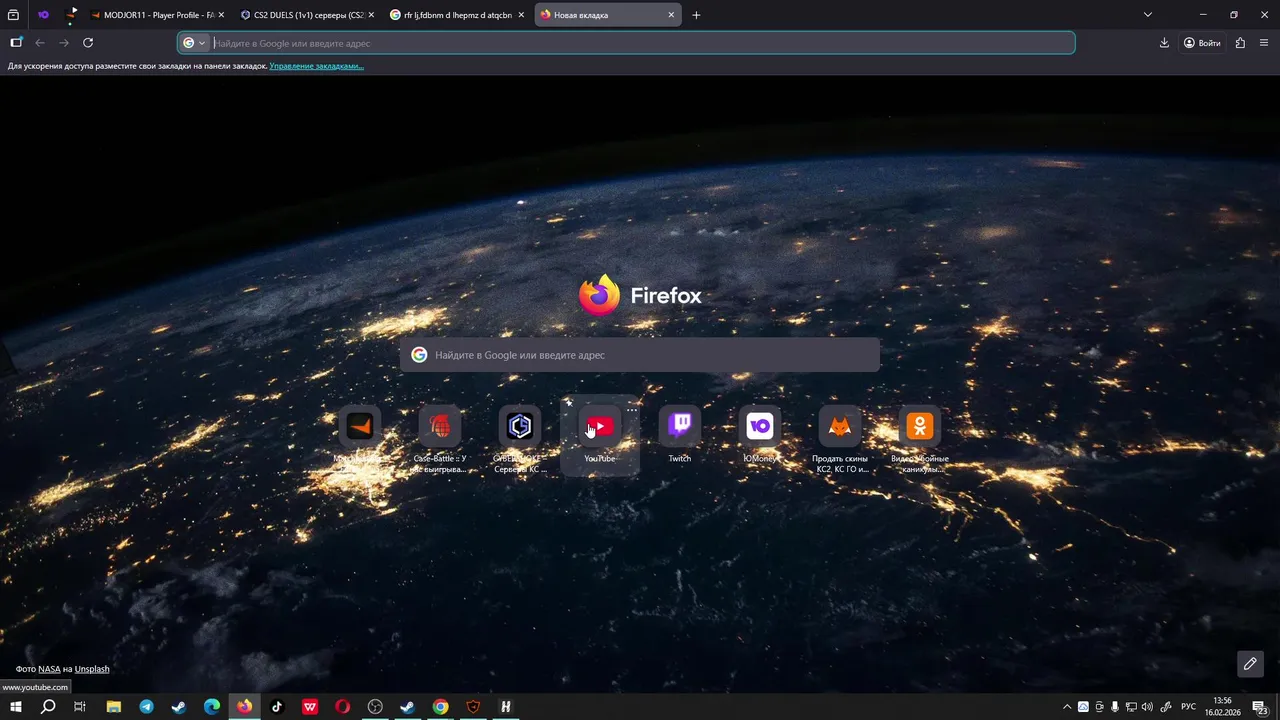Reload the page with the refresh button
The width and height of the screenshot is (1280, 720).
point(88,43)
